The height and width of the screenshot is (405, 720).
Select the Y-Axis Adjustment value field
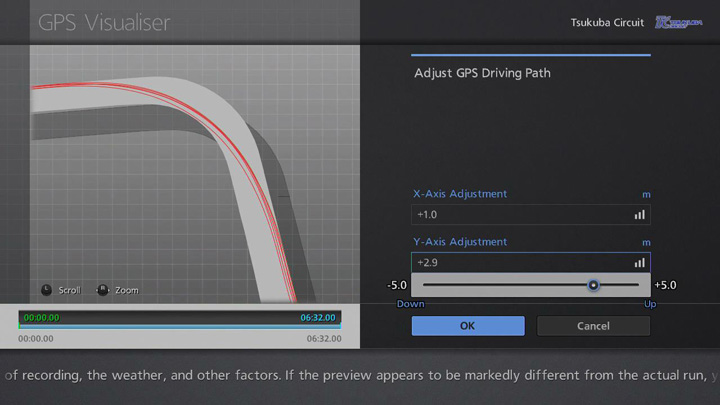[x=520, y=263]
